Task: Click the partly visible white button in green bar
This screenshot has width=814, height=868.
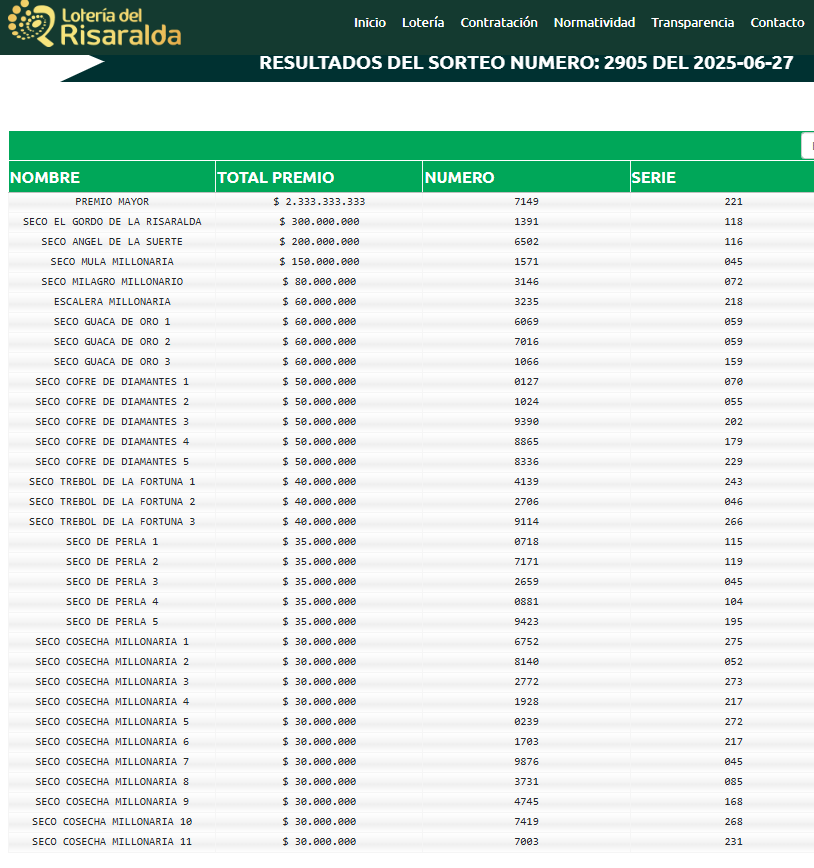Action: [808, 146]
